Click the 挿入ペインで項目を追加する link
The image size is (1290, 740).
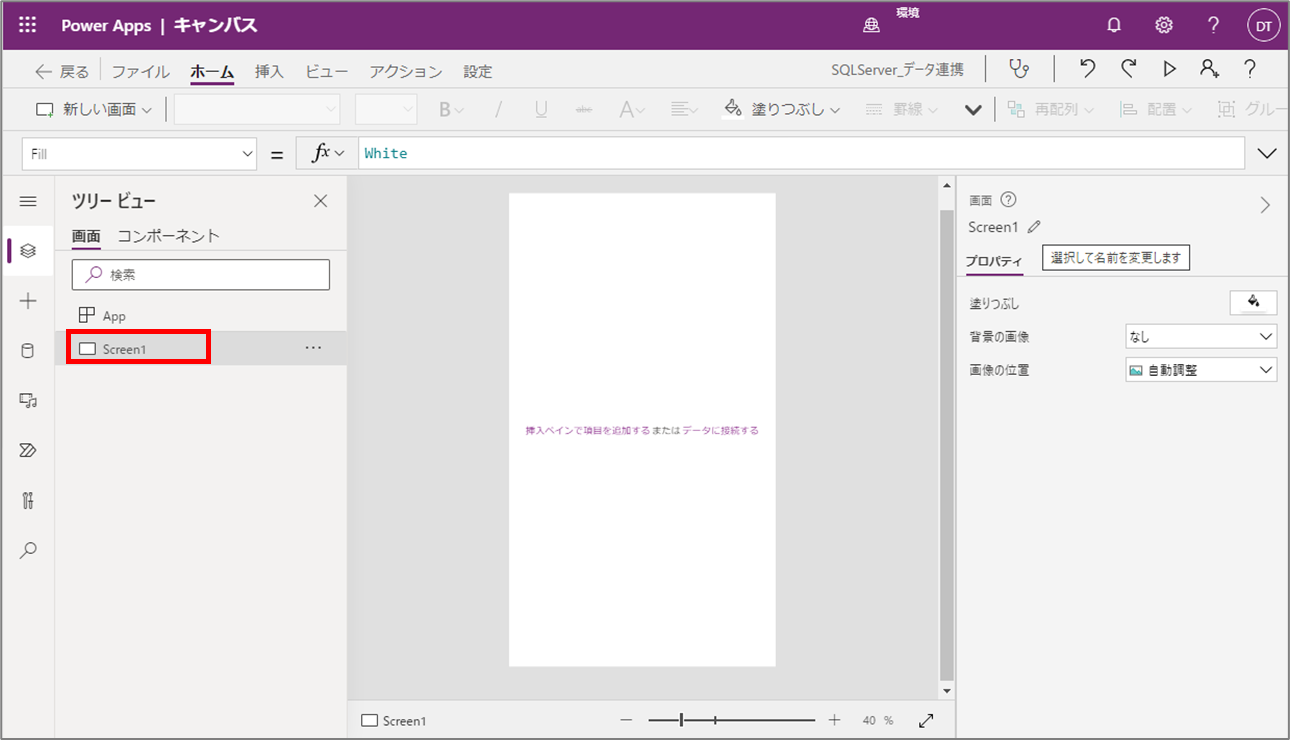[x=588, y=431]
